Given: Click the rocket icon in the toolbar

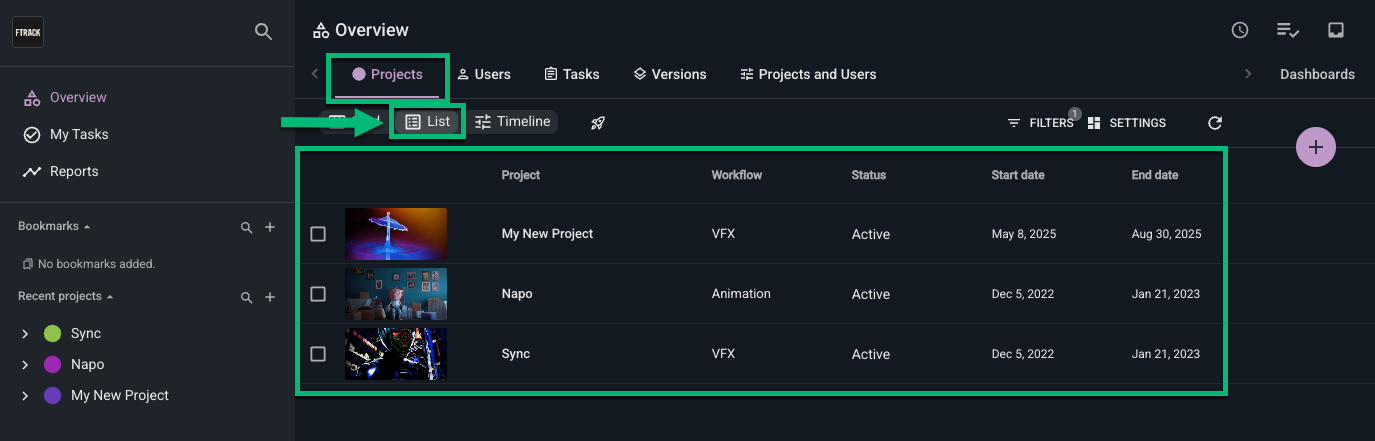Looking at the screenshot, I should 598,123.
